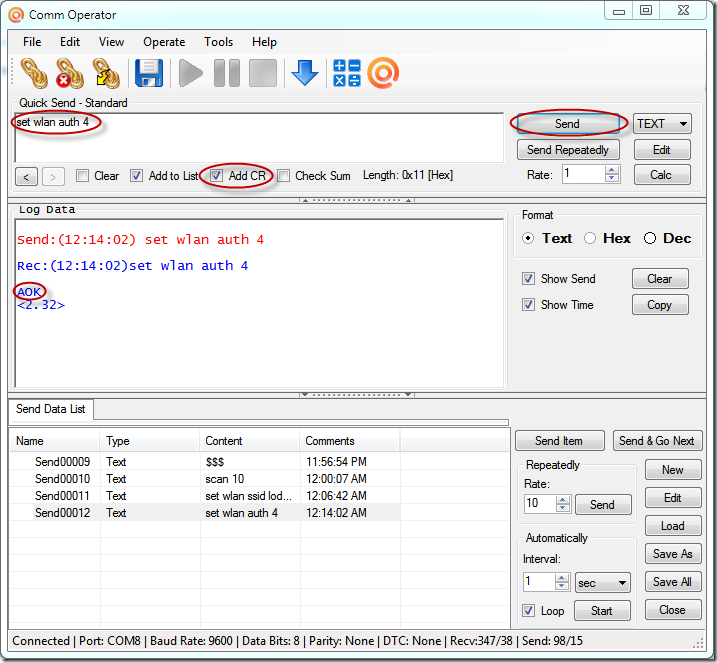Open the Operate menu
This screenshot has height=663, width=718.
164,42
